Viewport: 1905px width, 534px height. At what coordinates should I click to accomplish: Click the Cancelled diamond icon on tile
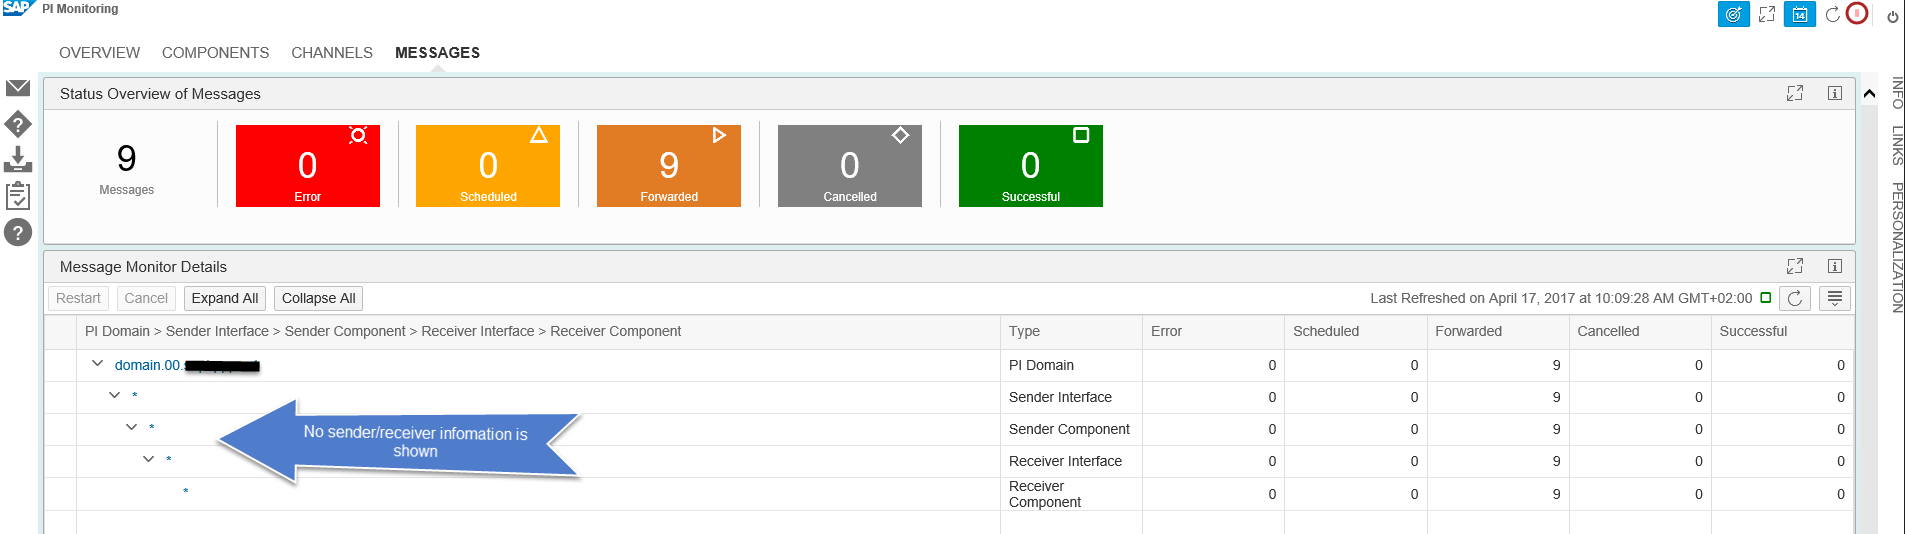(x=900, y=135)
